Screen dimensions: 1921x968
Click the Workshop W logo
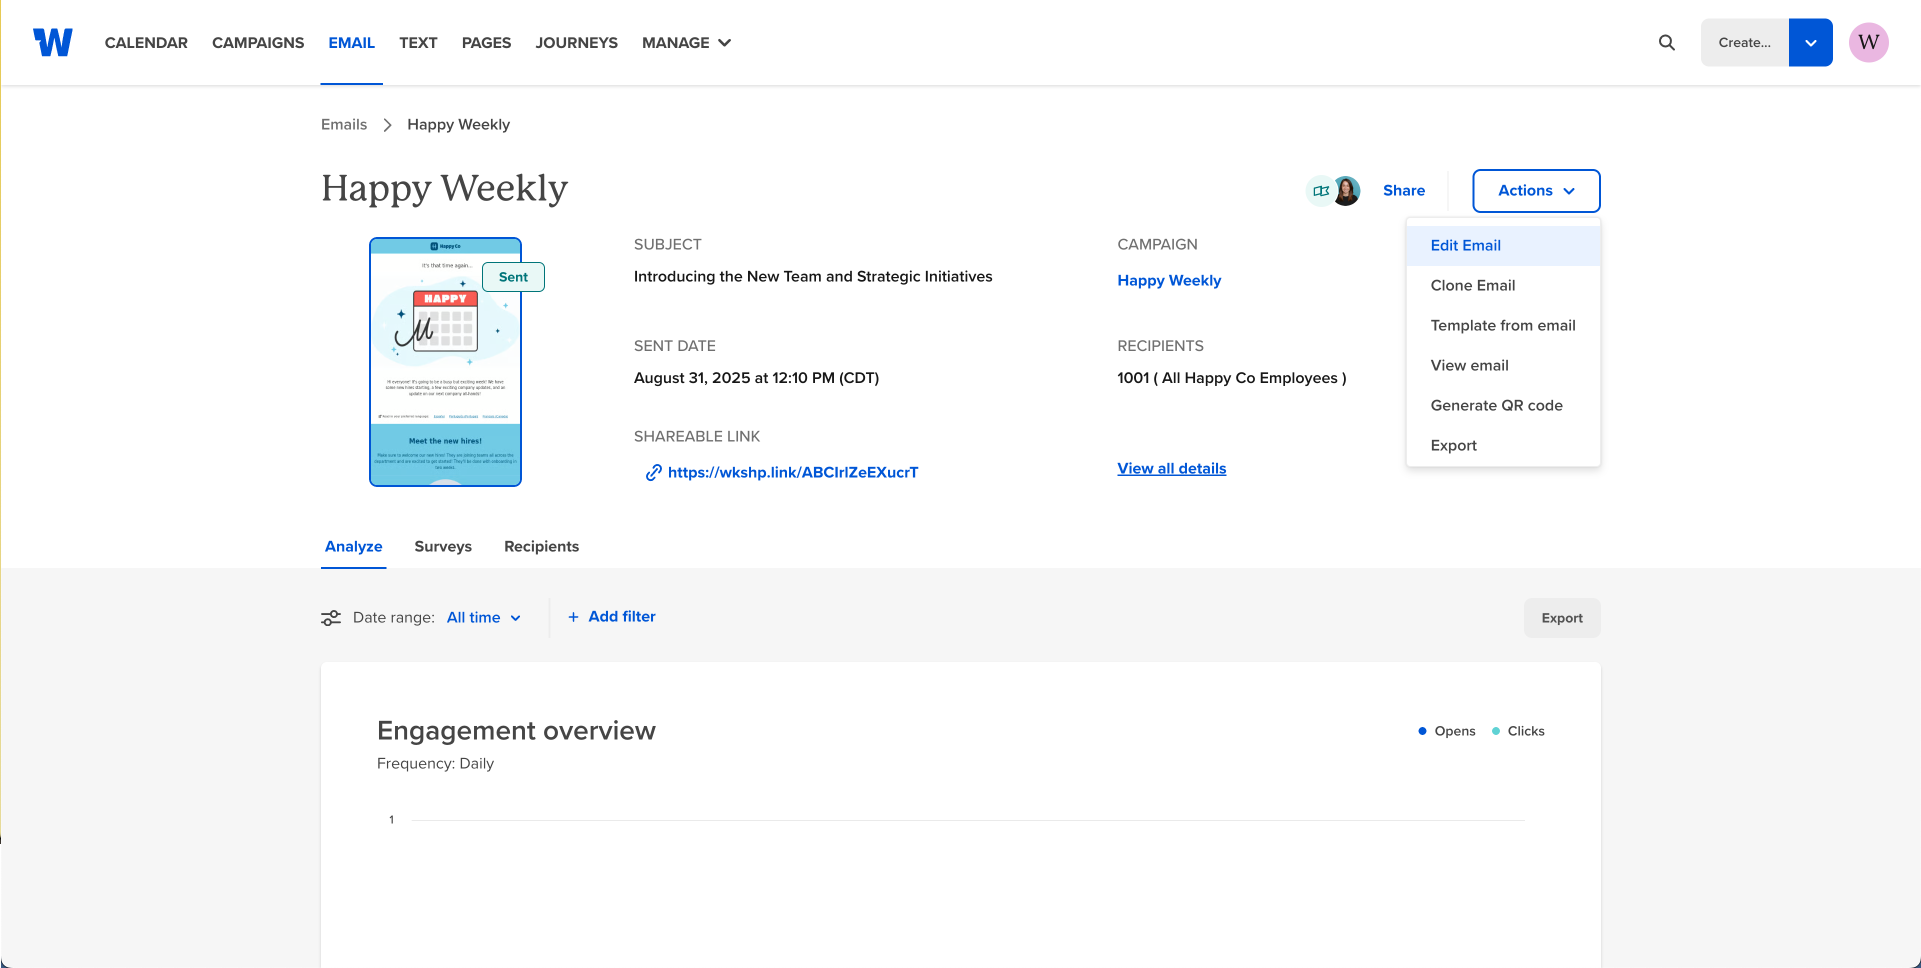click(53, 42)
